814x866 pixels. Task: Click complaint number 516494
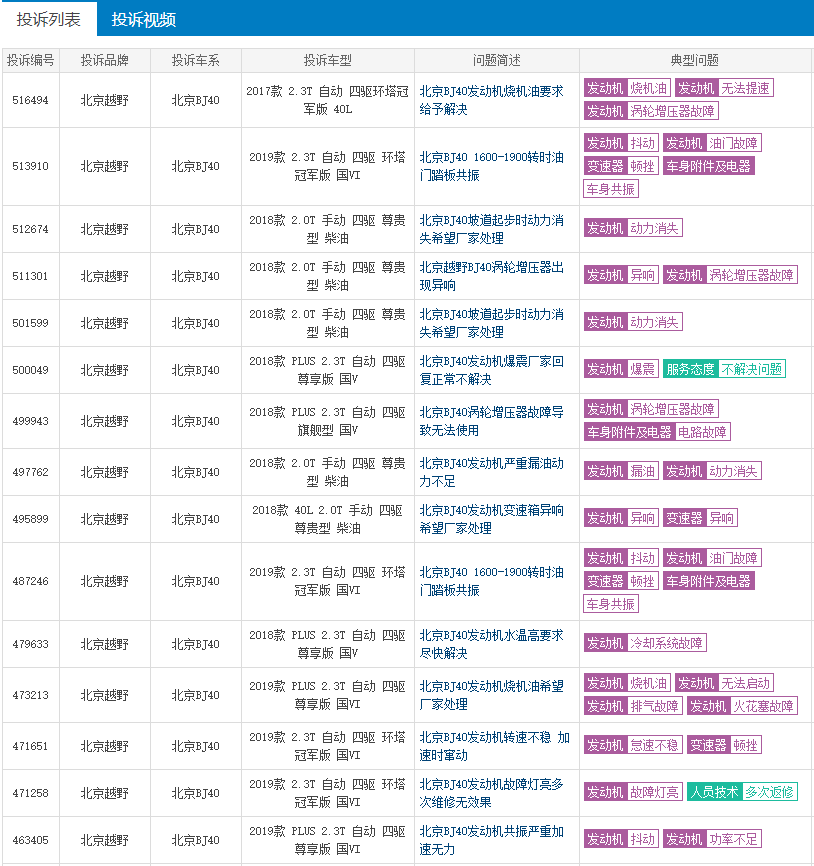coord(30,101)
